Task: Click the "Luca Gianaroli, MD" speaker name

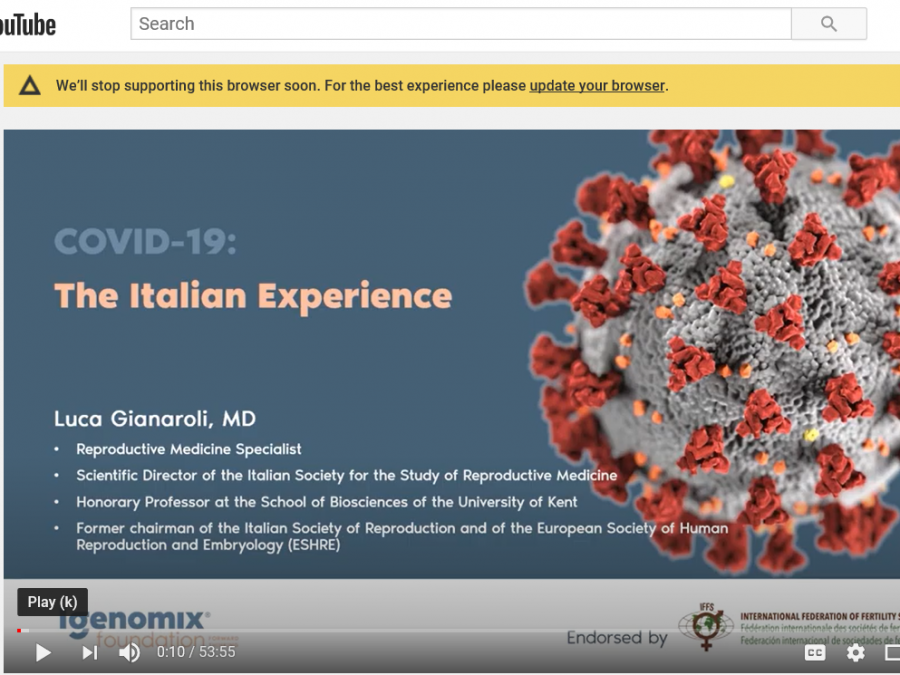Action: [155, 418]
